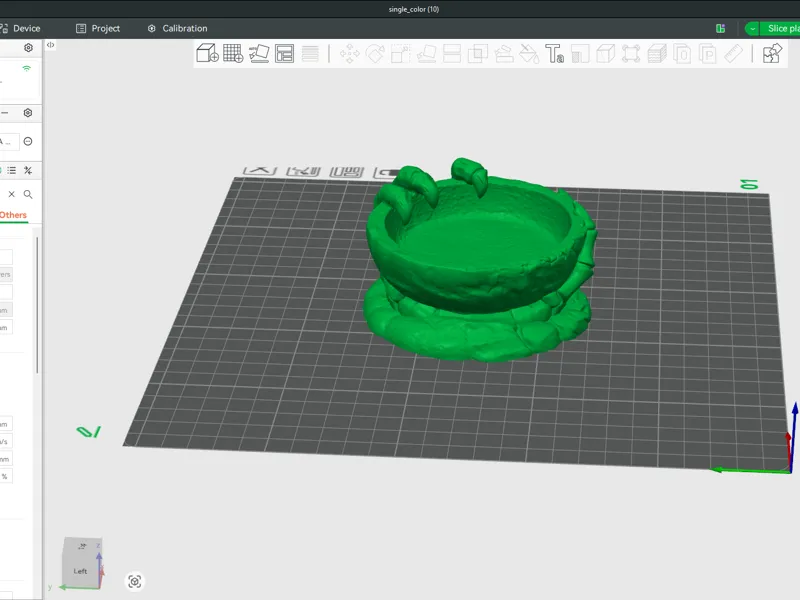
Task: Select the Text shape tool
Action: 555,53
